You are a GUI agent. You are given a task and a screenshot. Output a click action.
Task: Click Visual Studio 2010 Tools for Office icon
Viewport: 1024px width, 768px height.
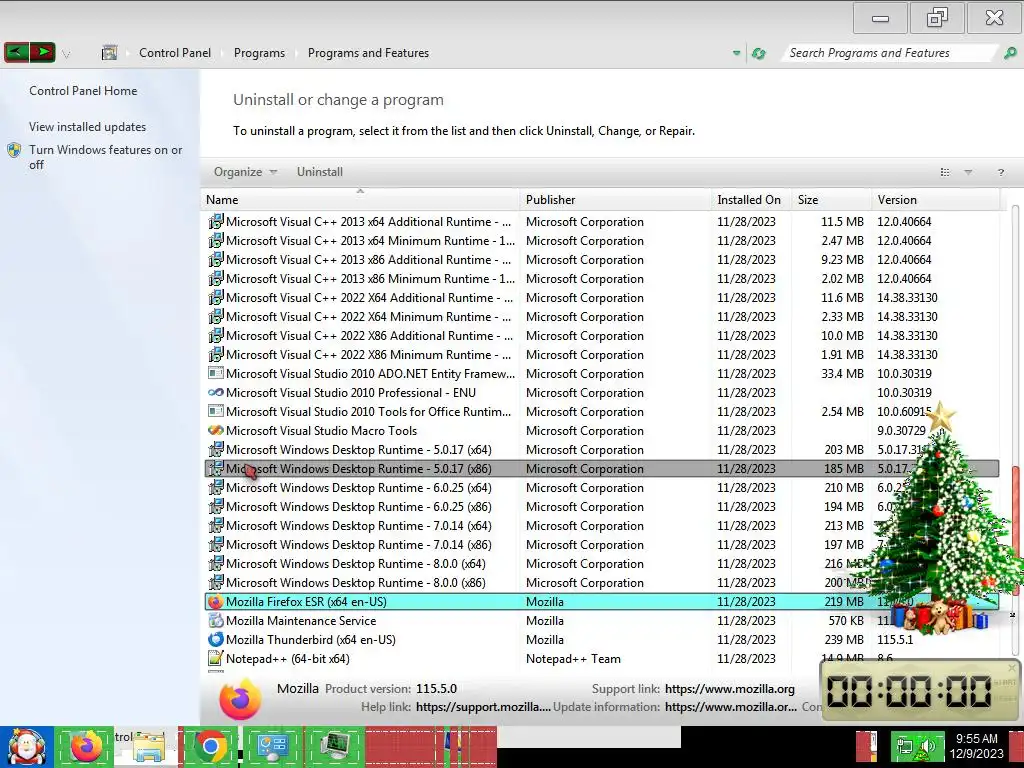[x=216, y=411]
